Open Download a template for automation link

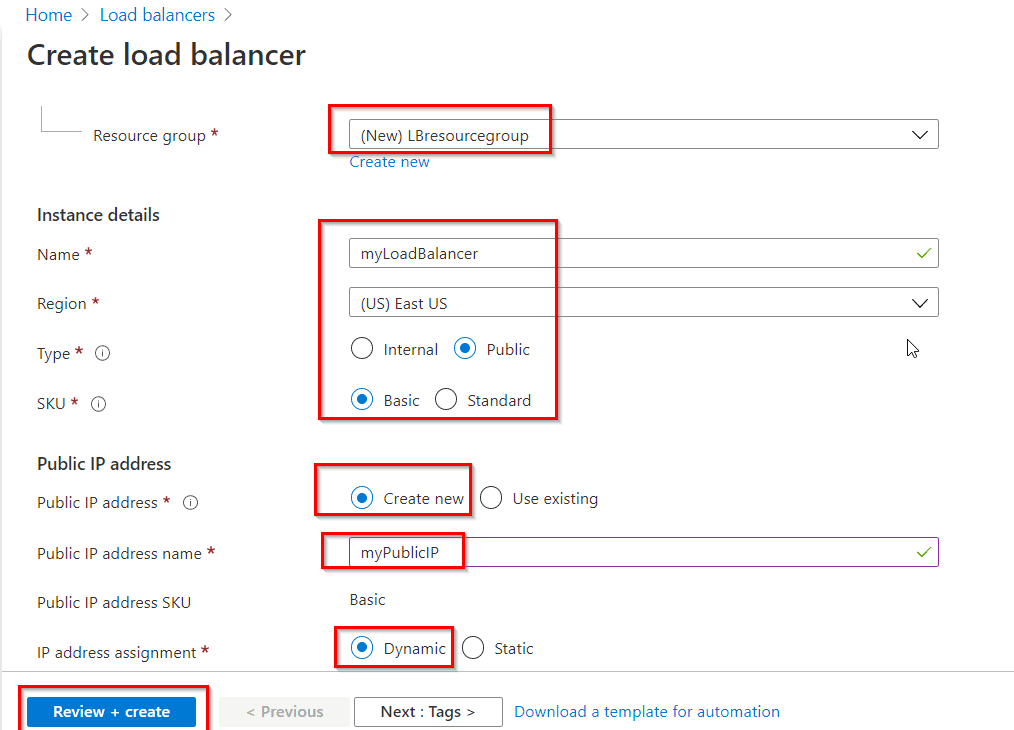(646, 711)
